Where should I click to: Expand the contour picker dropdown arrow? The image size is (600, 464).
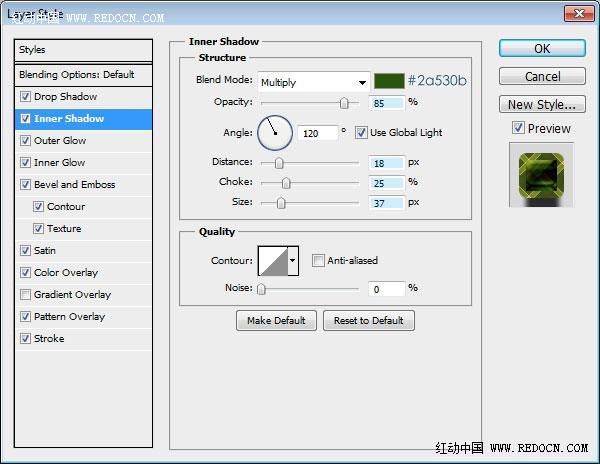[293, 261]
